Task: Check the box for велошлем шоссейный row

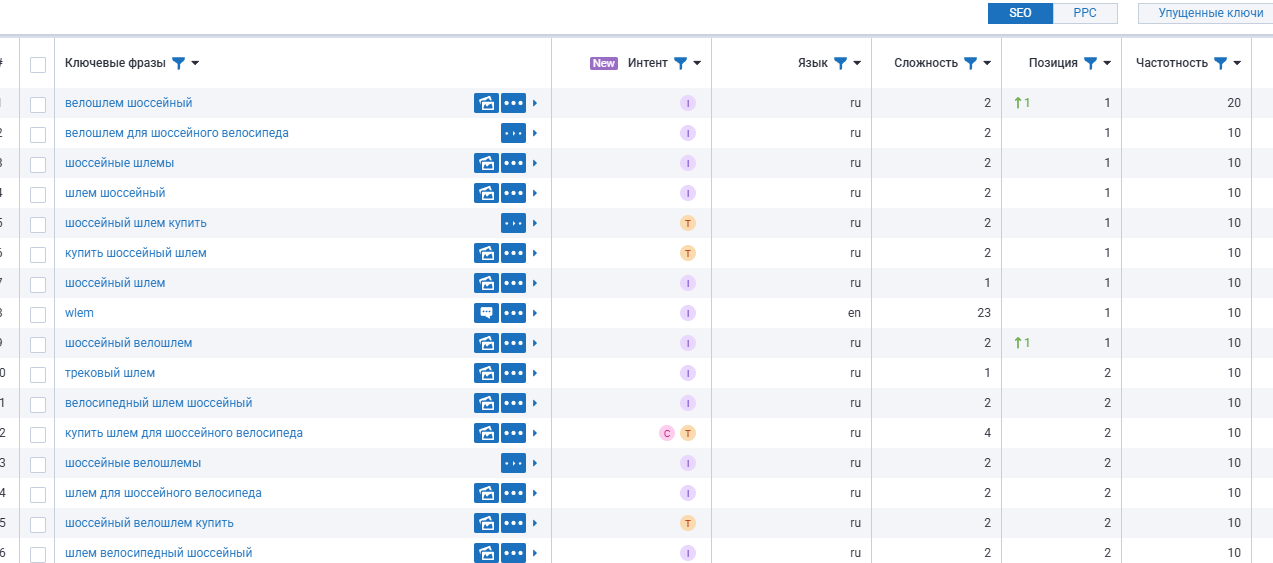Action: pyautogui.click(x=38, y=104)
